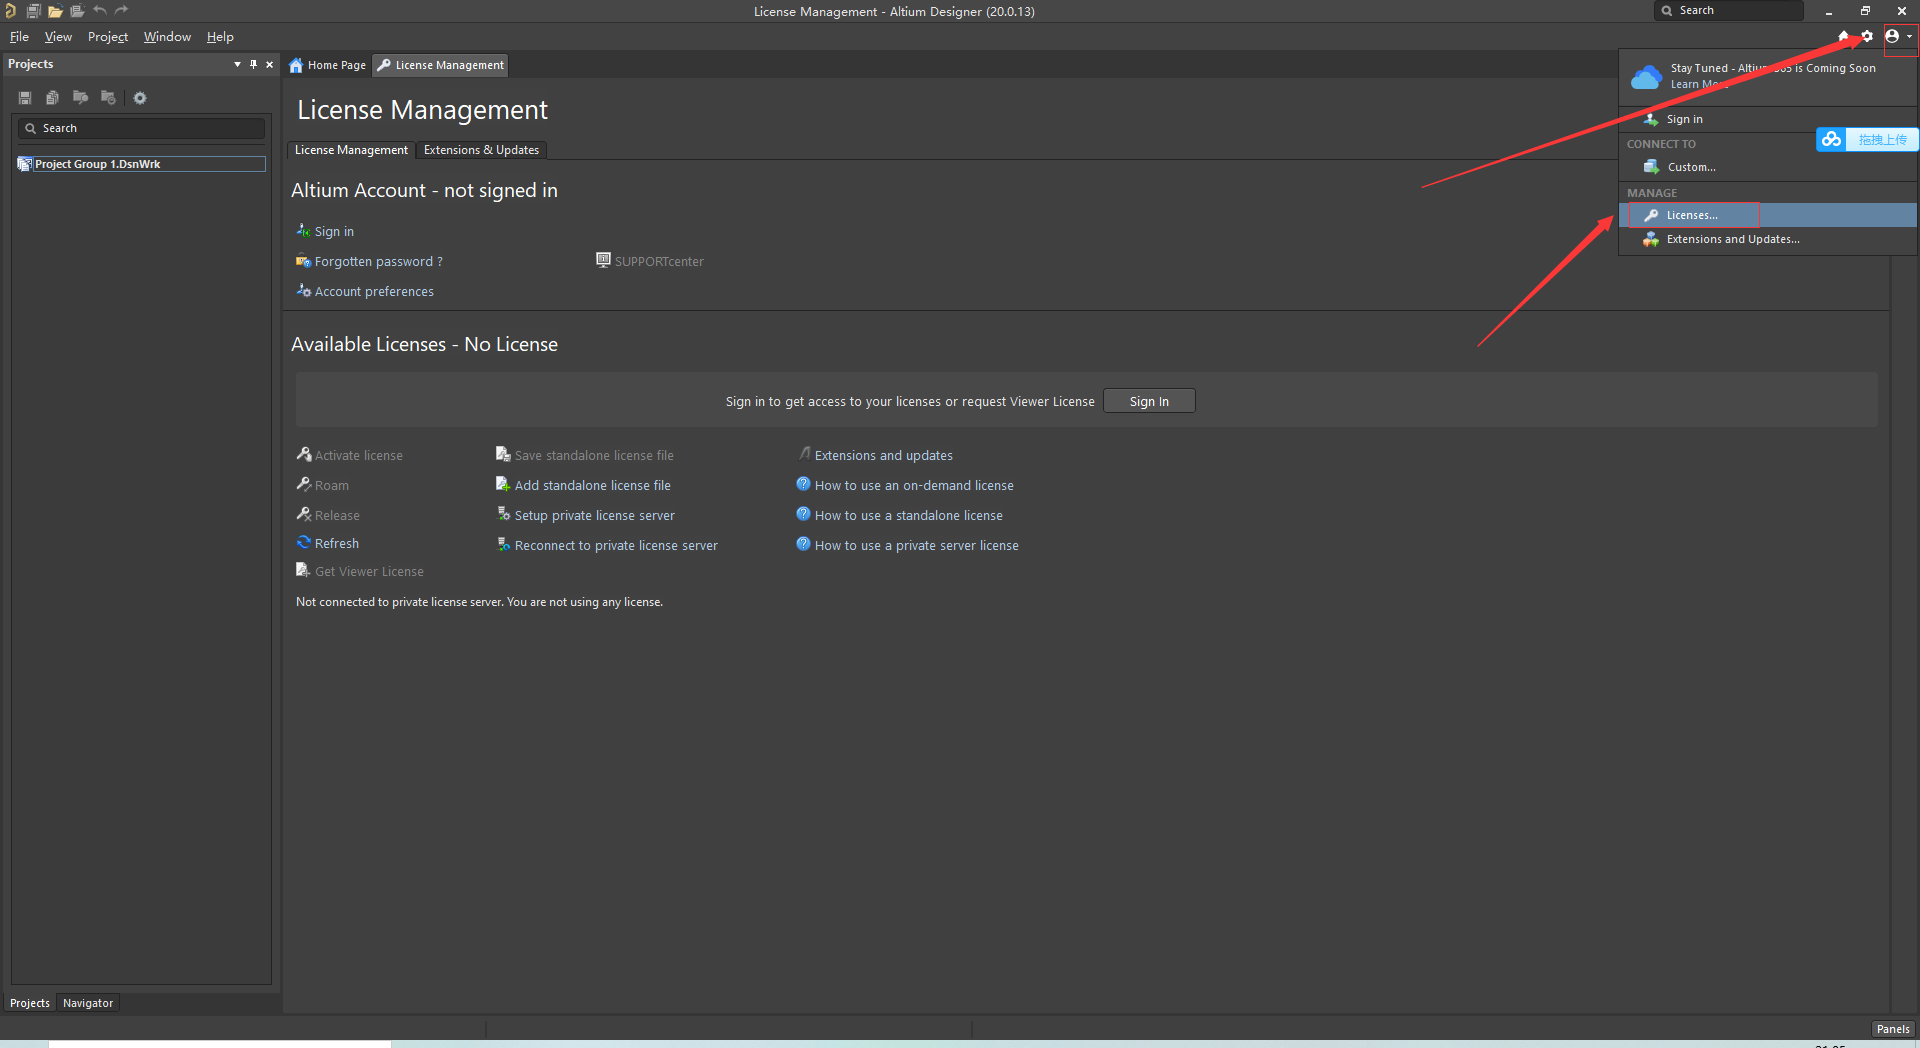Click Get Viewer License link
The image size is (1920, 1048).
(x=369, y=571)
